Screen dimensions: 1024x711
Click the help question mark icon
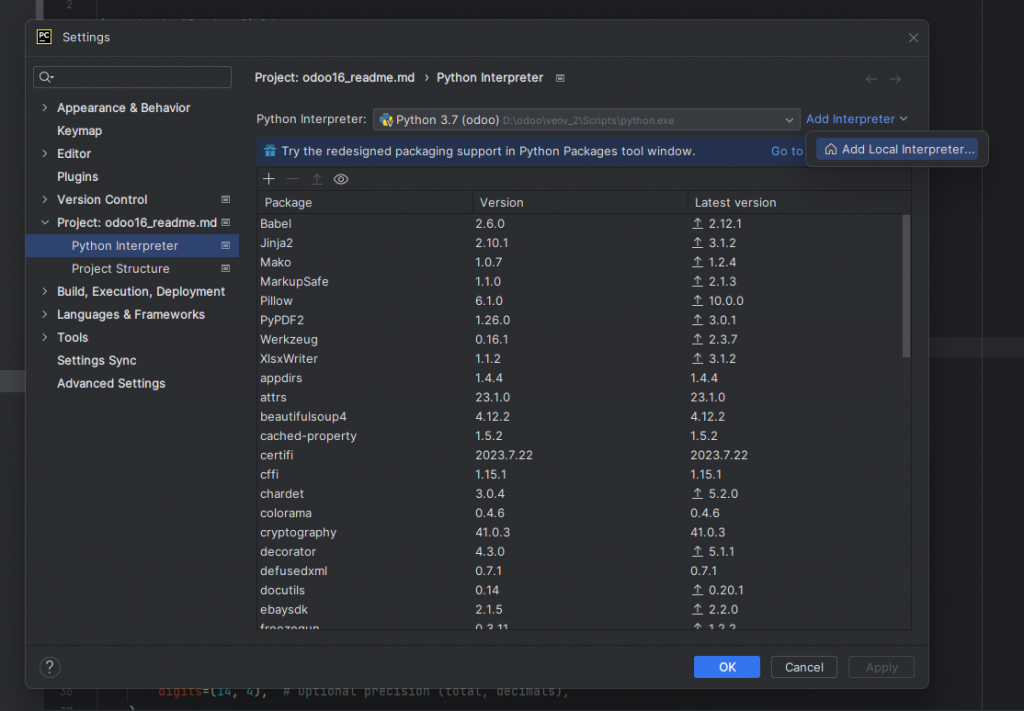(x=50, y=667)
